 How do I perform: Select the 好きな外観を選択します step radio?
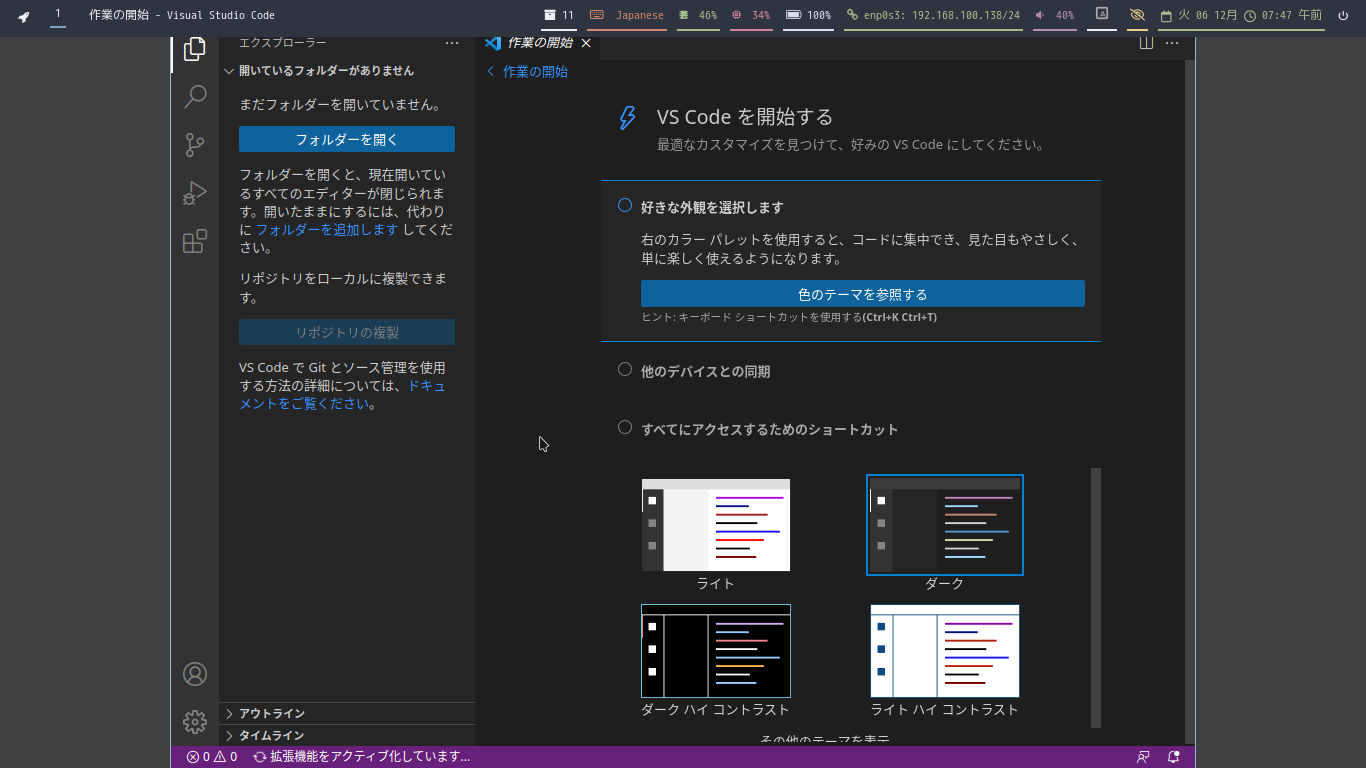pos(625,205)
